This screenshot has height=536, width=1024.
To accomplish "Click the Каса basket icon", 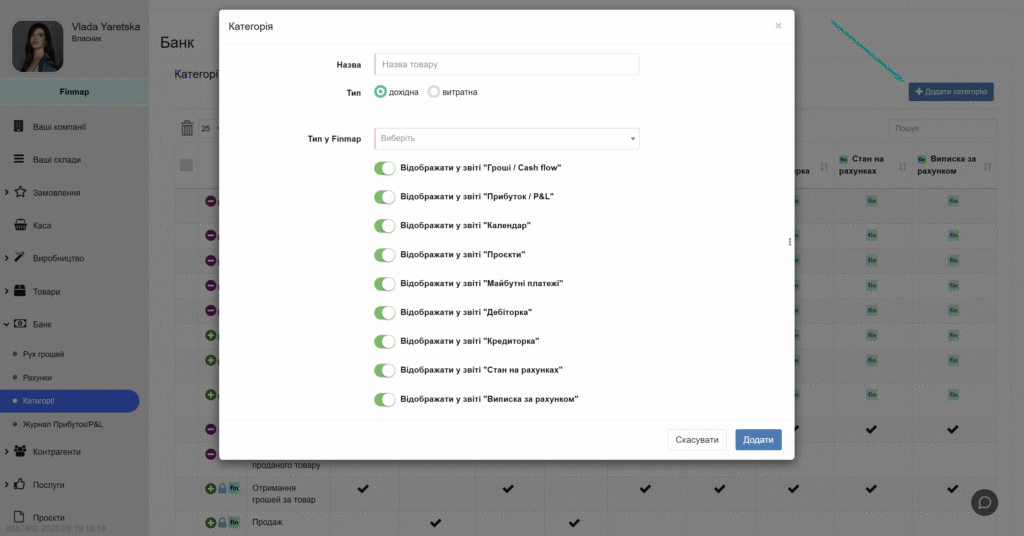I will pyautogui.click(x=19, y=225).
